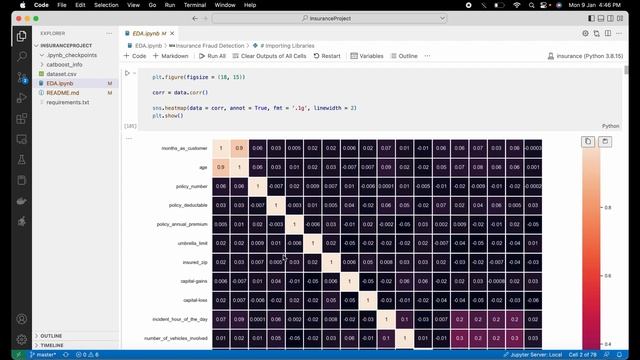
Task: Open Explorer more actions ellipsis
Action: click(x=109, y=33)
